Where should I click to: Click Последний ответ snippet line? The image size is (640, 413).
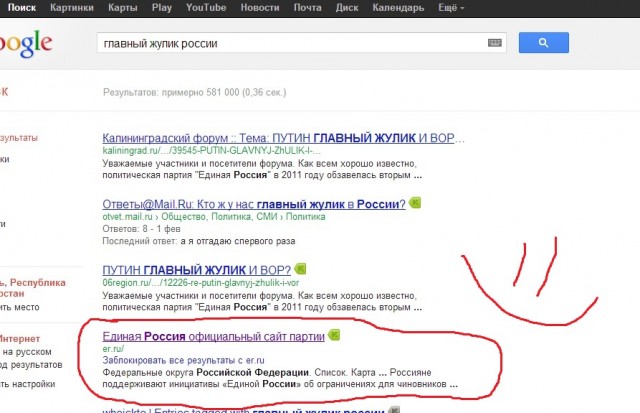(x=198, y=241)
